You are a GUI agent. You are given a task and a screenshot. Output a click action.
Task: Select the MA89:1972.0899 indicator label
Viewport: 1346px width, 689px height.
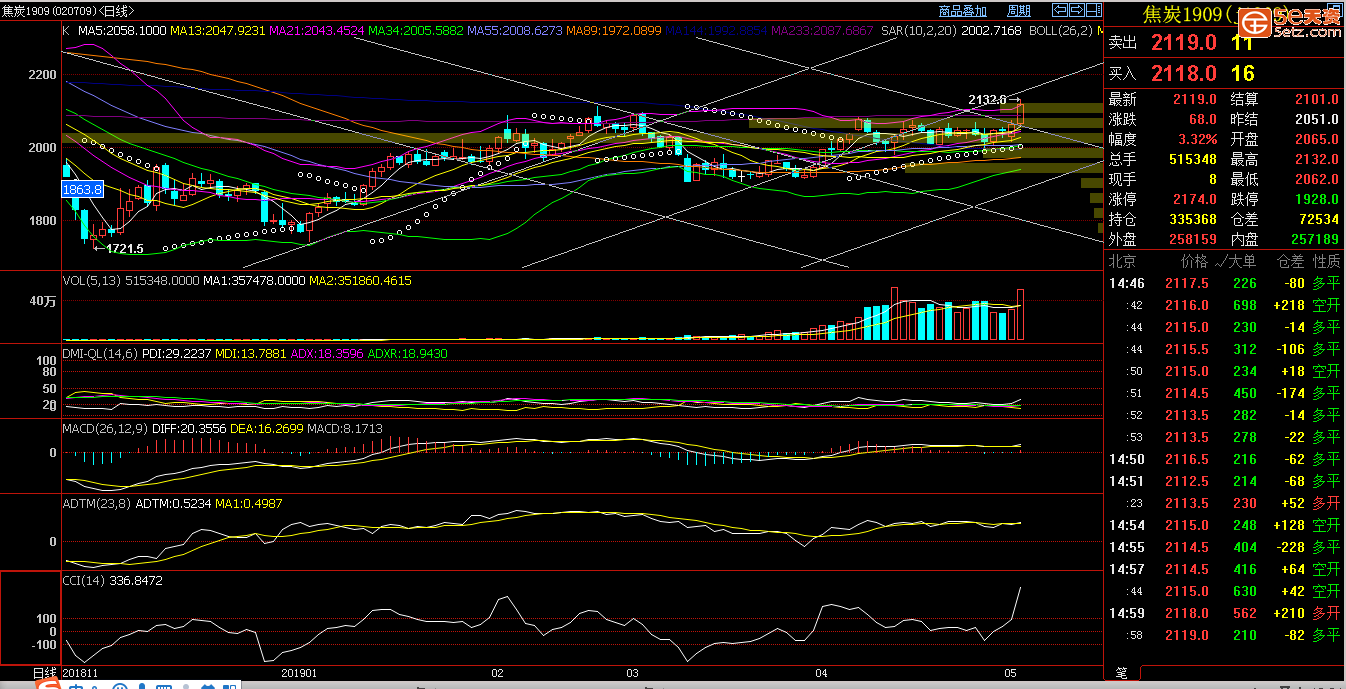(x=614, y=31)
